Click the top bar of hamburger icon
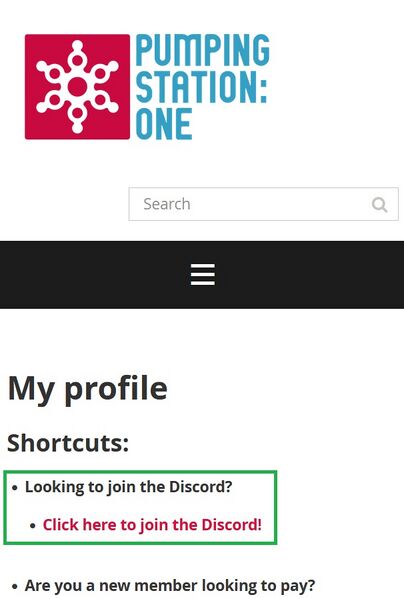Screen dimensions: 404x599 pos(203,265)
